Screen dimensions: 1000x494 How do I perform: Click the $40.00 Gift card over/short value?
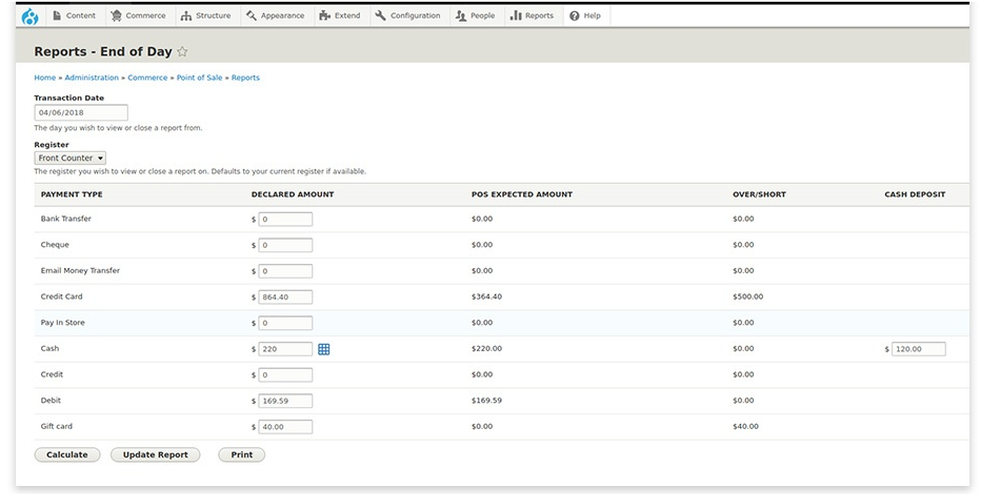tap(746, 426)
